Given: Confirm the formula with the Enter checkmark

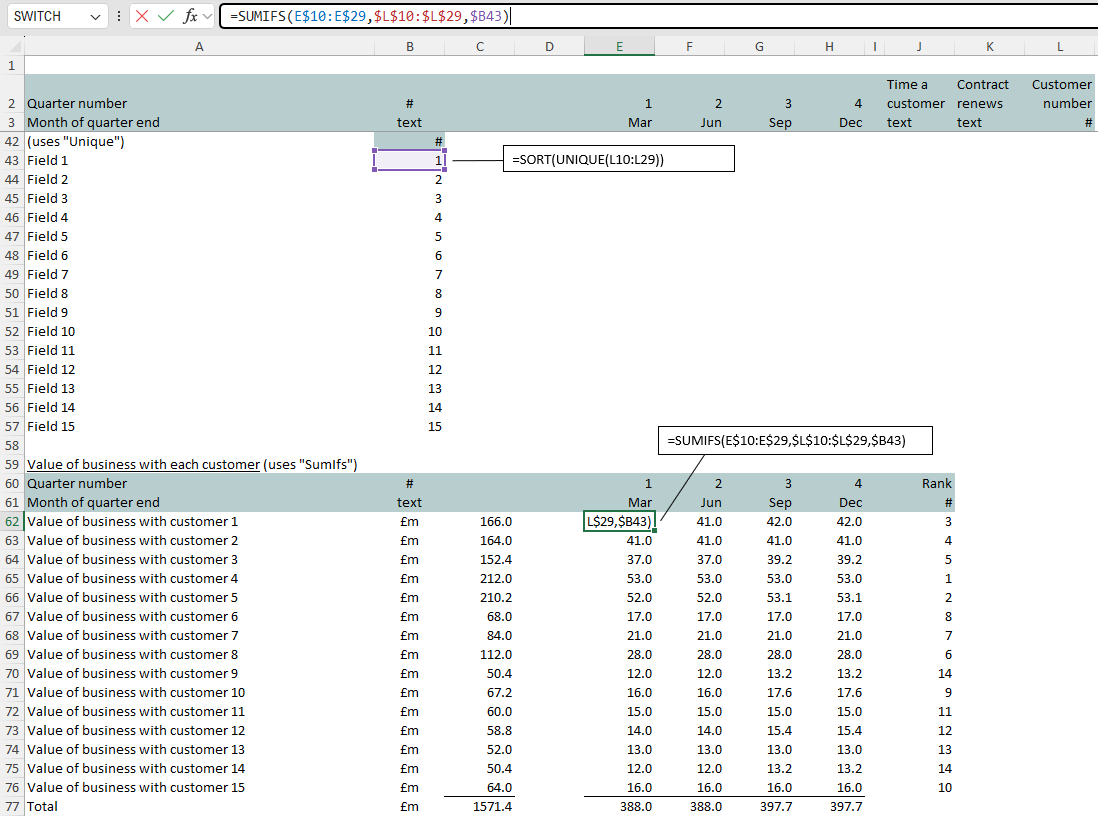Looking at the screenshot, I should 166,16.
